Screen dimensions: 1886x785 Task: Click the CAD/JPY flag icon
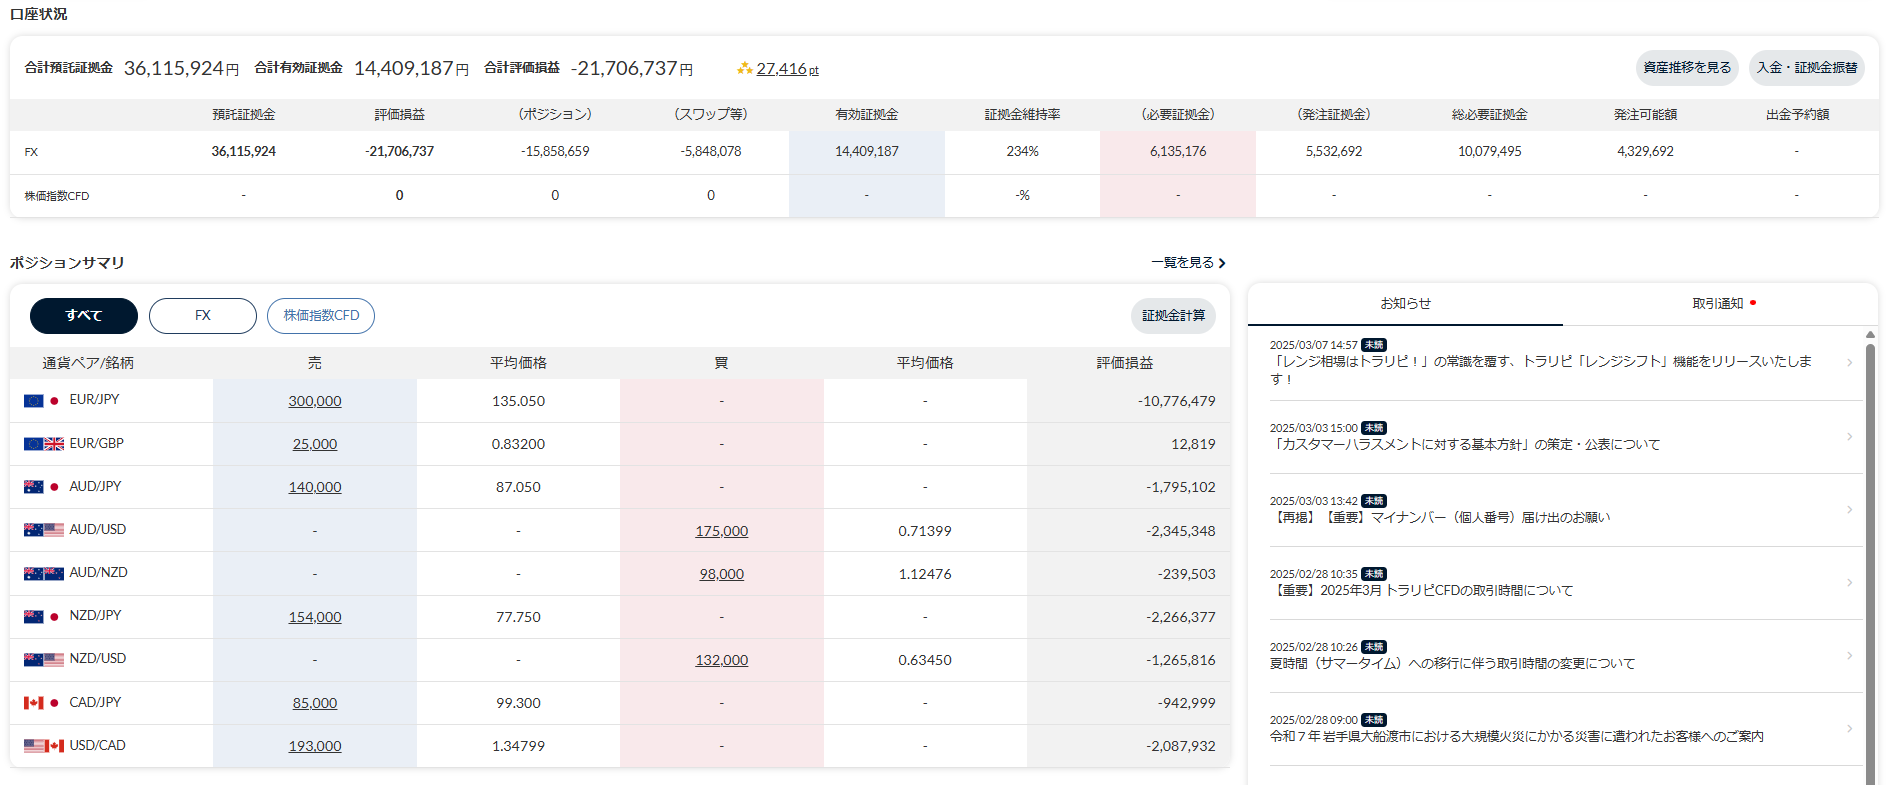[x=42, y=703]
